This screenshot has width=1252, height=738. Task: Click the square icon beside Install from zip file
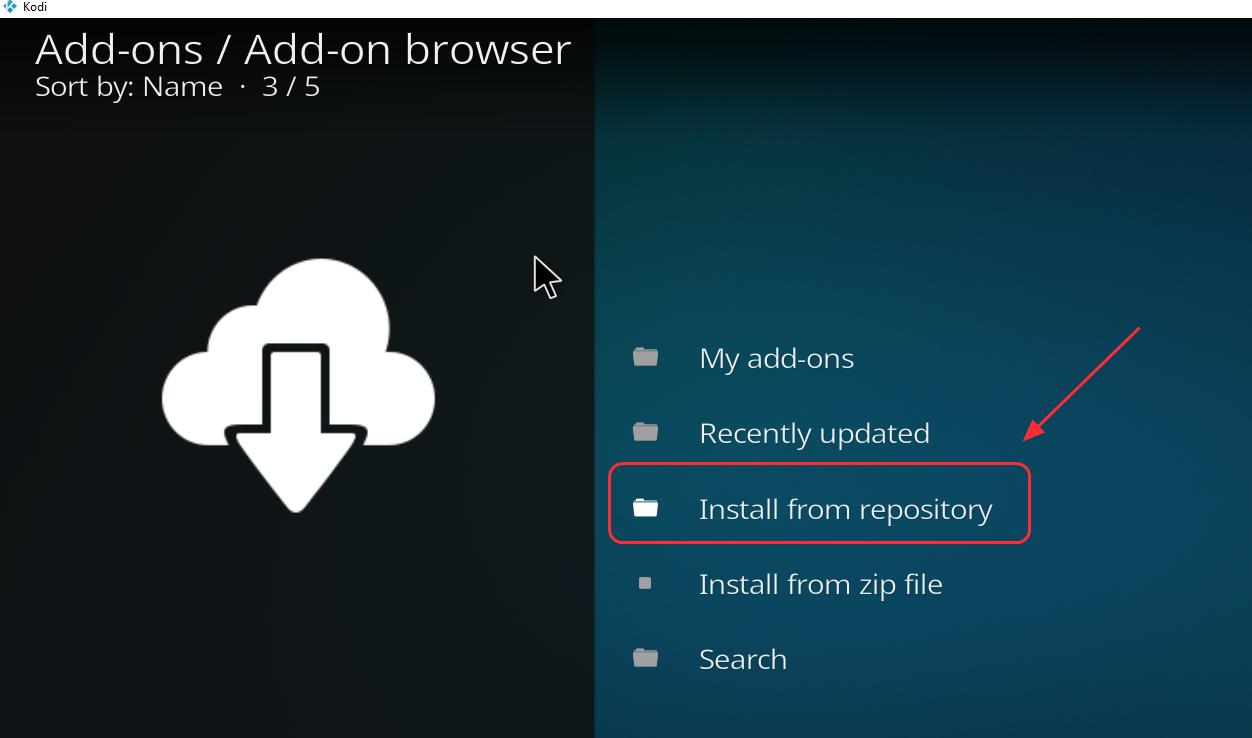[645, 583]
